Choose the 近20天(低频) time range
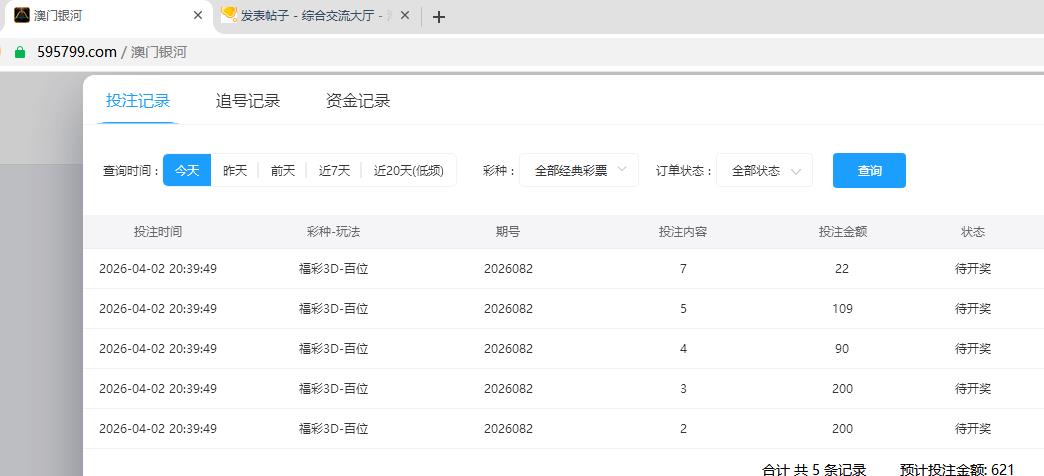Image resolution: width=1044 pixels, height=476 pixels. click(x=408, y=171)
